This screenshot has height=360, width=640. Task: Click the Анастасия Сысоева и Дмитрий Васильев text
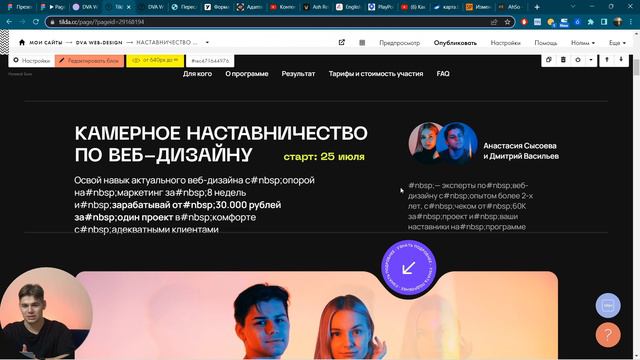click(521, 151)
